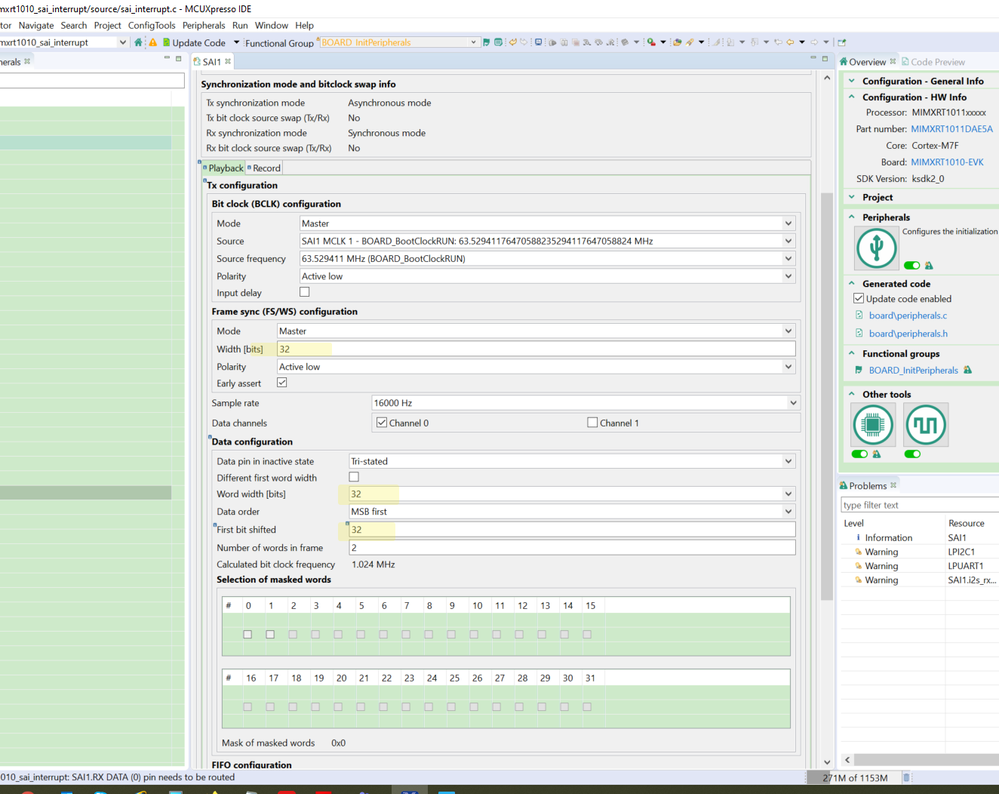
Task: Open the MIMXRT1010-EVK board link
Action: point(946,162)
